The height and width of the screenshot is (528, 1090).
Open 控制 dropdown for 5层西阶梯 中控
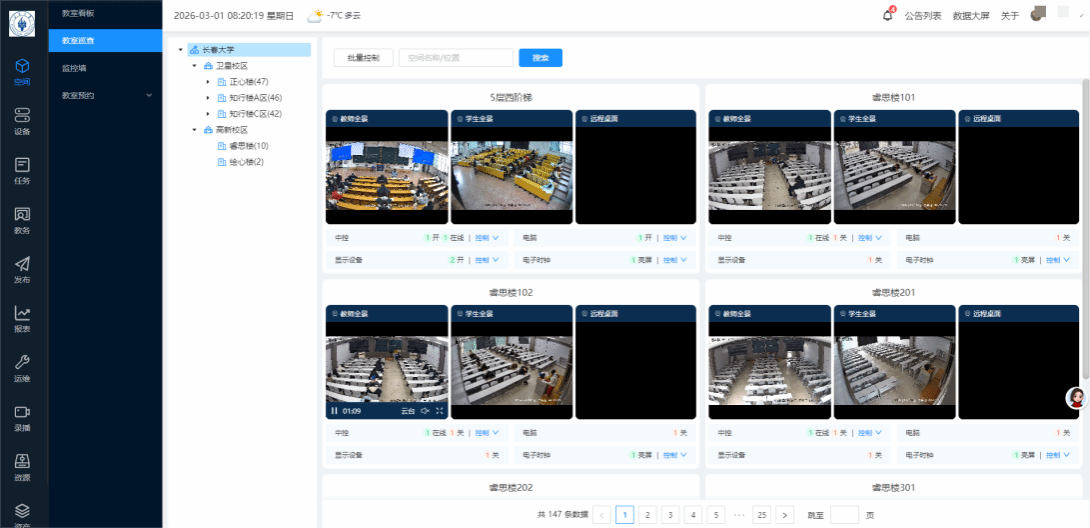(487, 238)
